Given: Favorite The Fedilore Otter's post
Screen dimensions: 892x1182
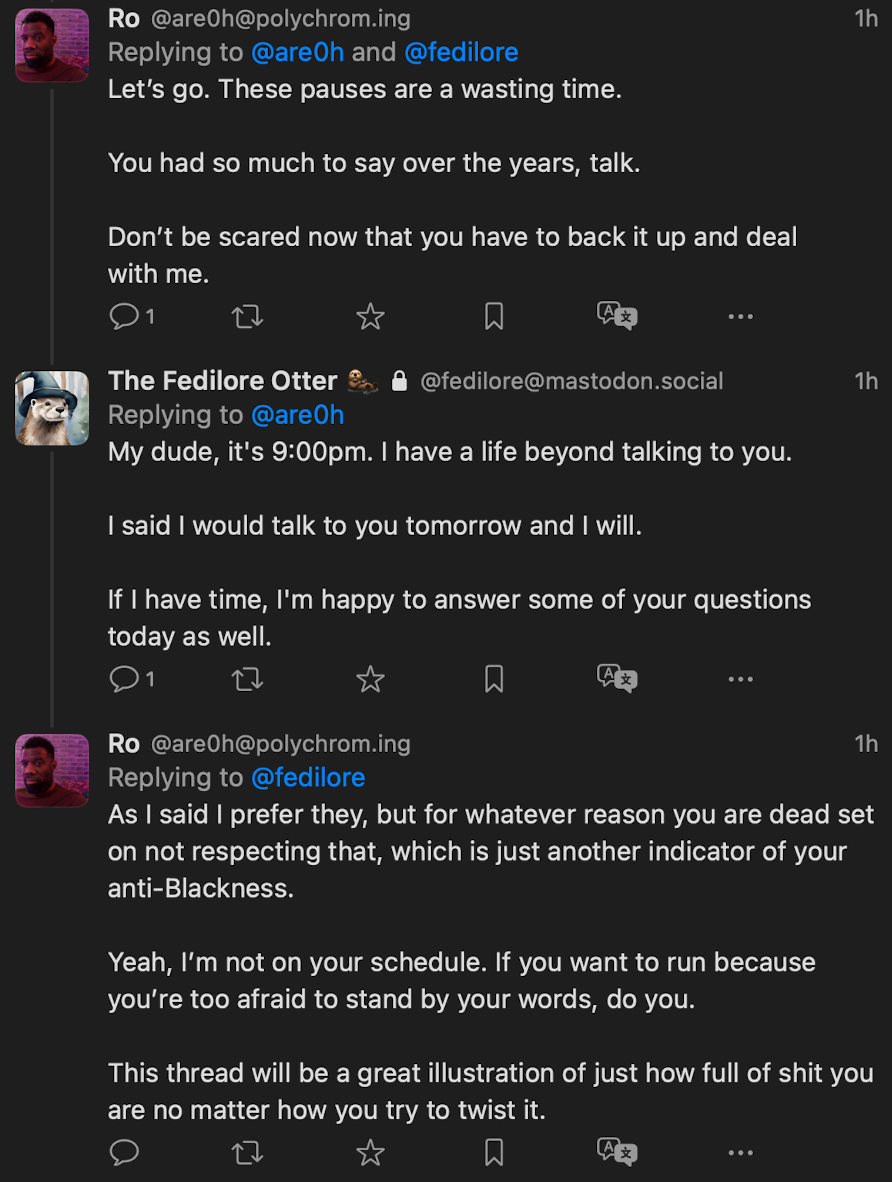Looking at the screenshot, I should tap(370, 680).
